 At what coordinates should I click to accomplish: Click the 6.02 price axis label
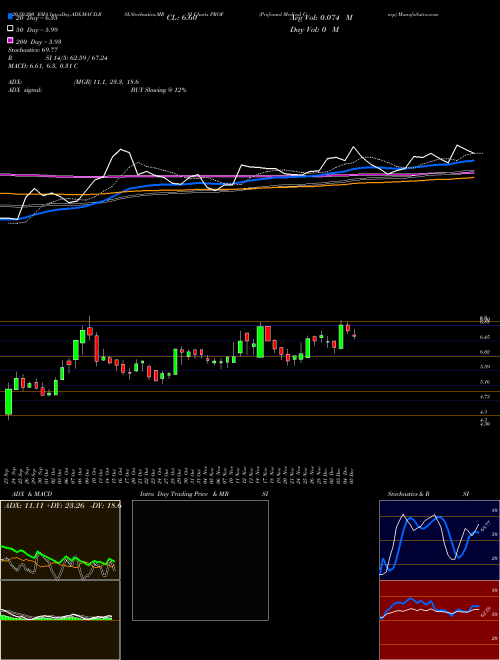[485, 352]
